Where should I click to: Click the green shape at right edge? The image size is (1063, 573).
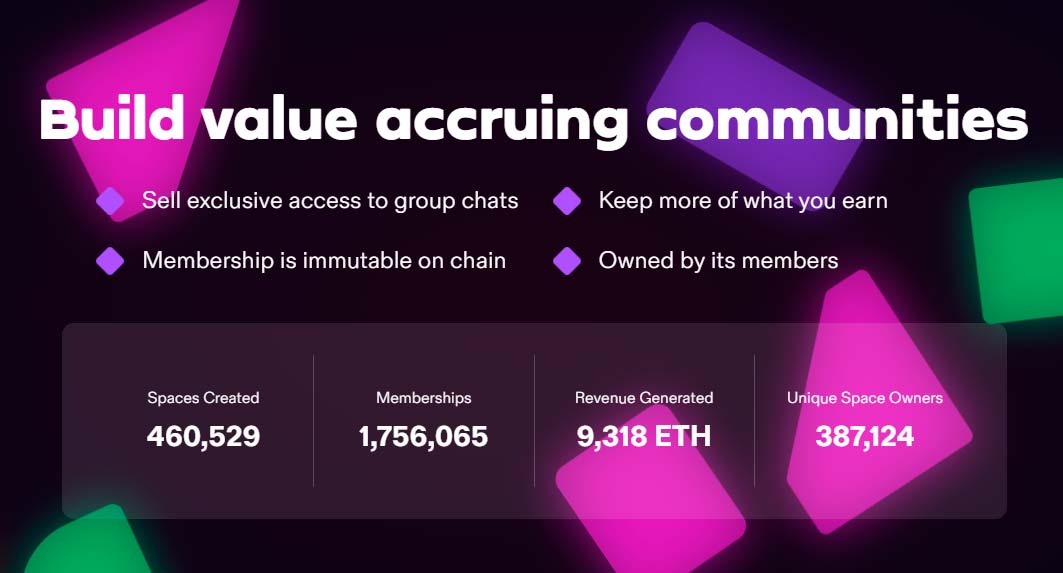coord(1017,250)
